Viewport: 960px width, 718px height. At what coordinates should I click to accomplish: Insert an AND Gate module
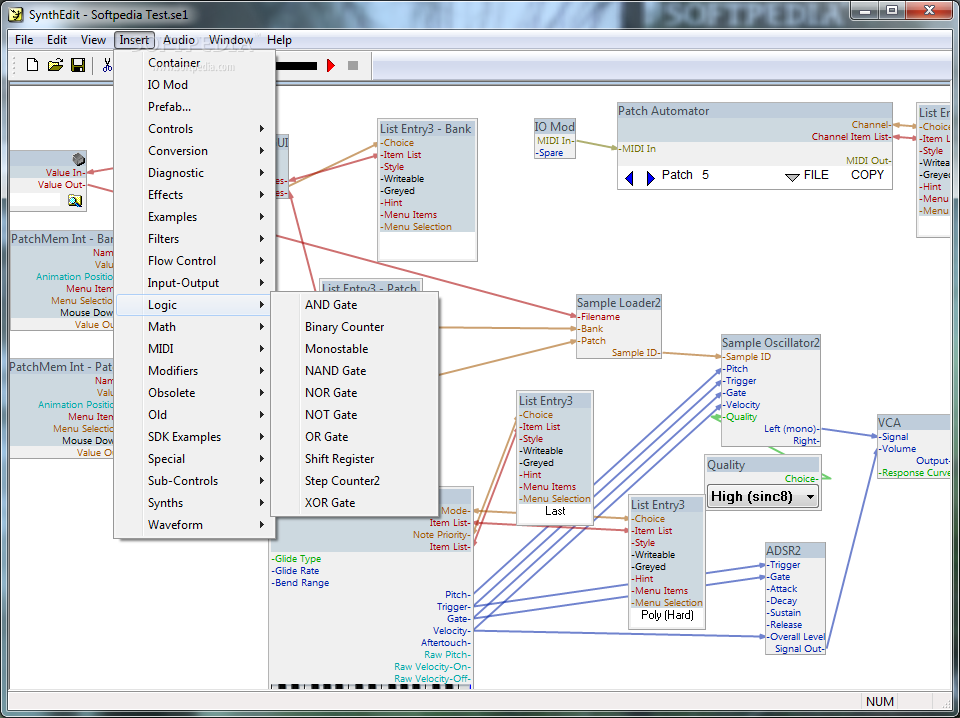[354, 305]
